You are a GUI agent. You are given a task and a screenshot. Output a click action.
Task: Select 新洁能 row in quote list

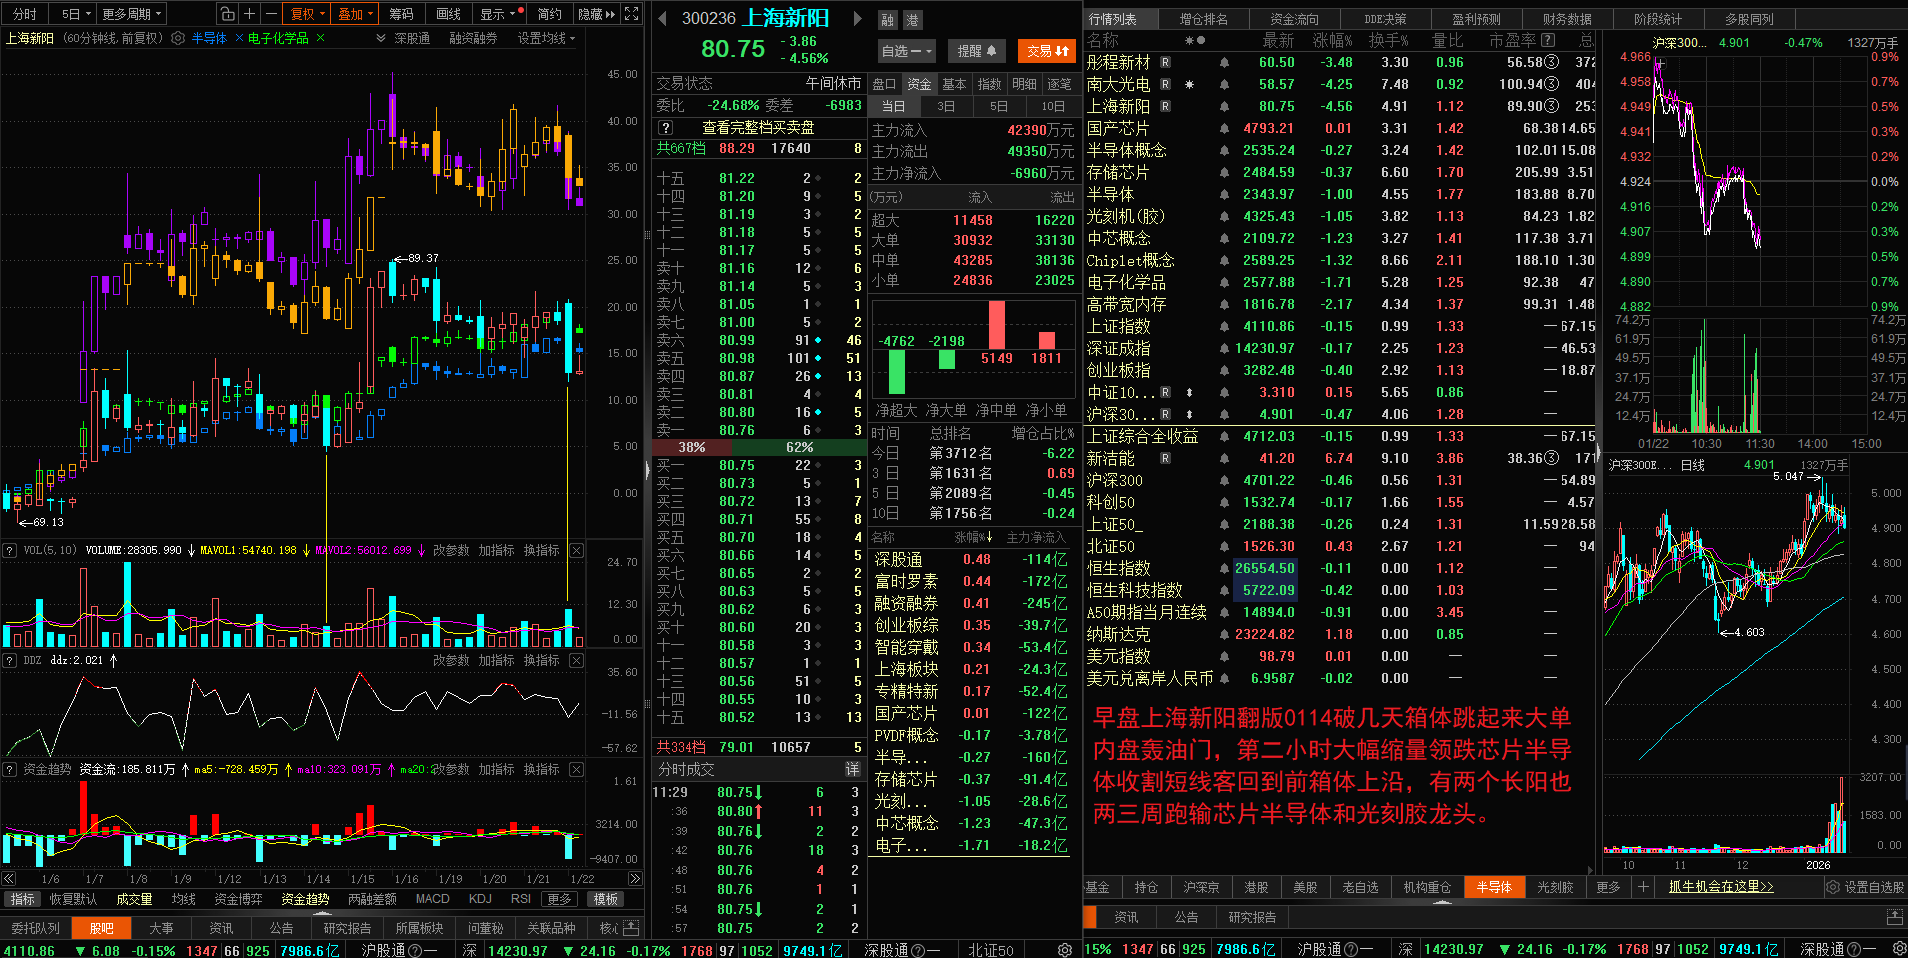pos(1340,458)
